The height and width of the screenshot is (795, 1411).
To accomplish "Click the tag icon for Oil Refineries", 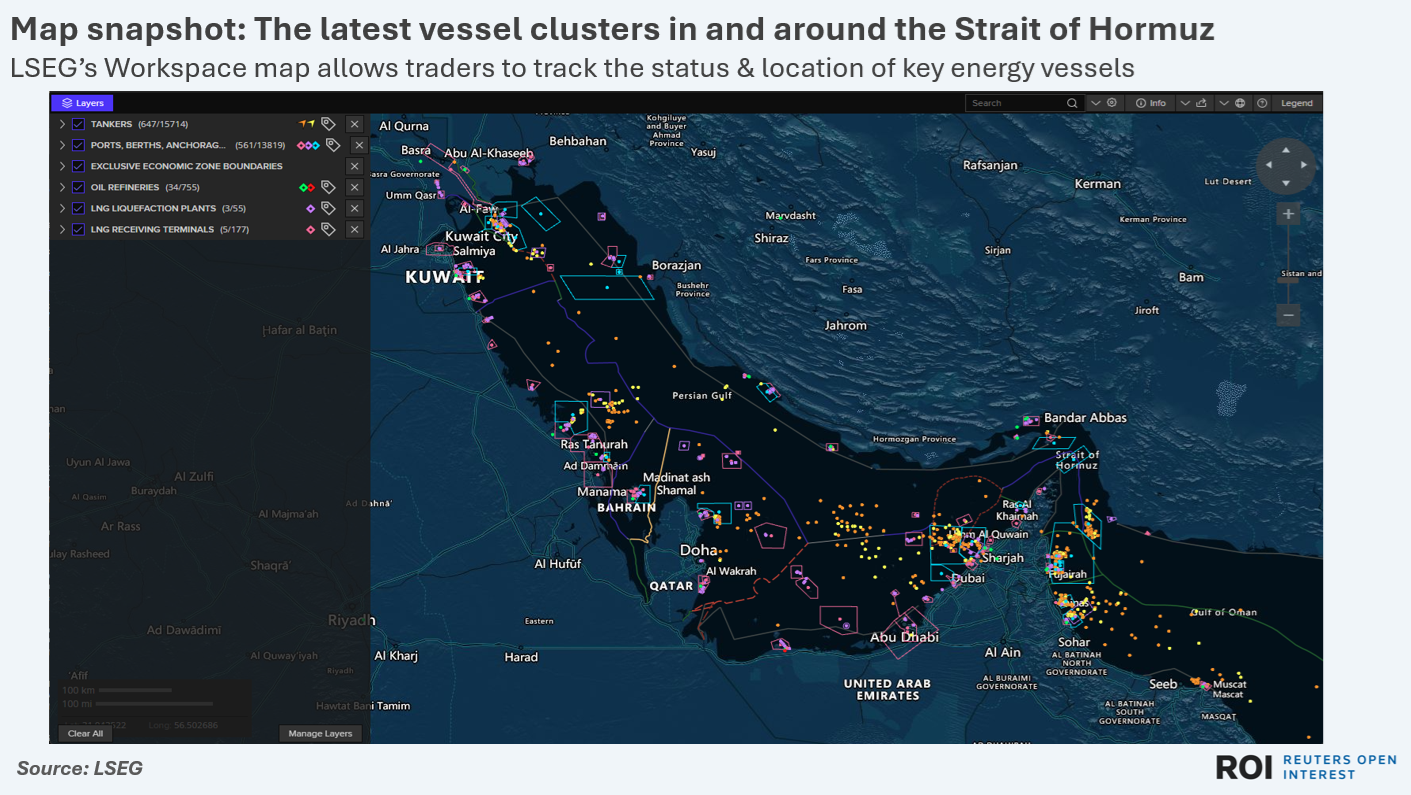I will coord(328,187).
